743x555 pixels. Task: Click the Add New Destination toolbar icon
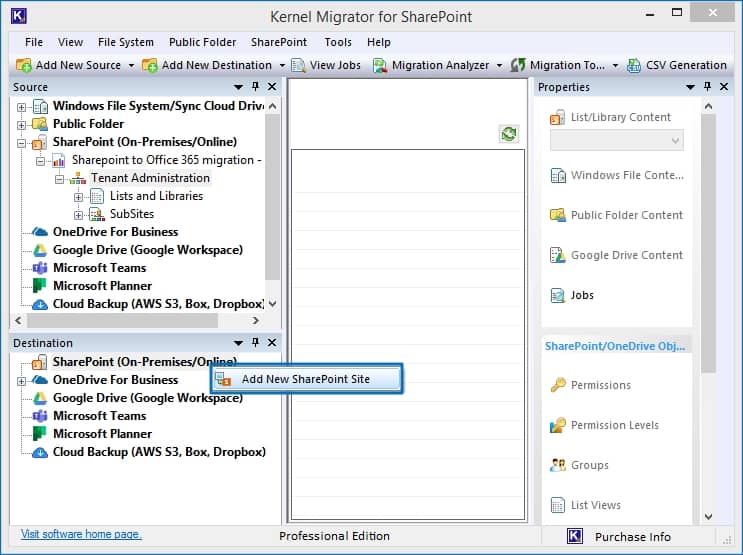click(149, 65)
